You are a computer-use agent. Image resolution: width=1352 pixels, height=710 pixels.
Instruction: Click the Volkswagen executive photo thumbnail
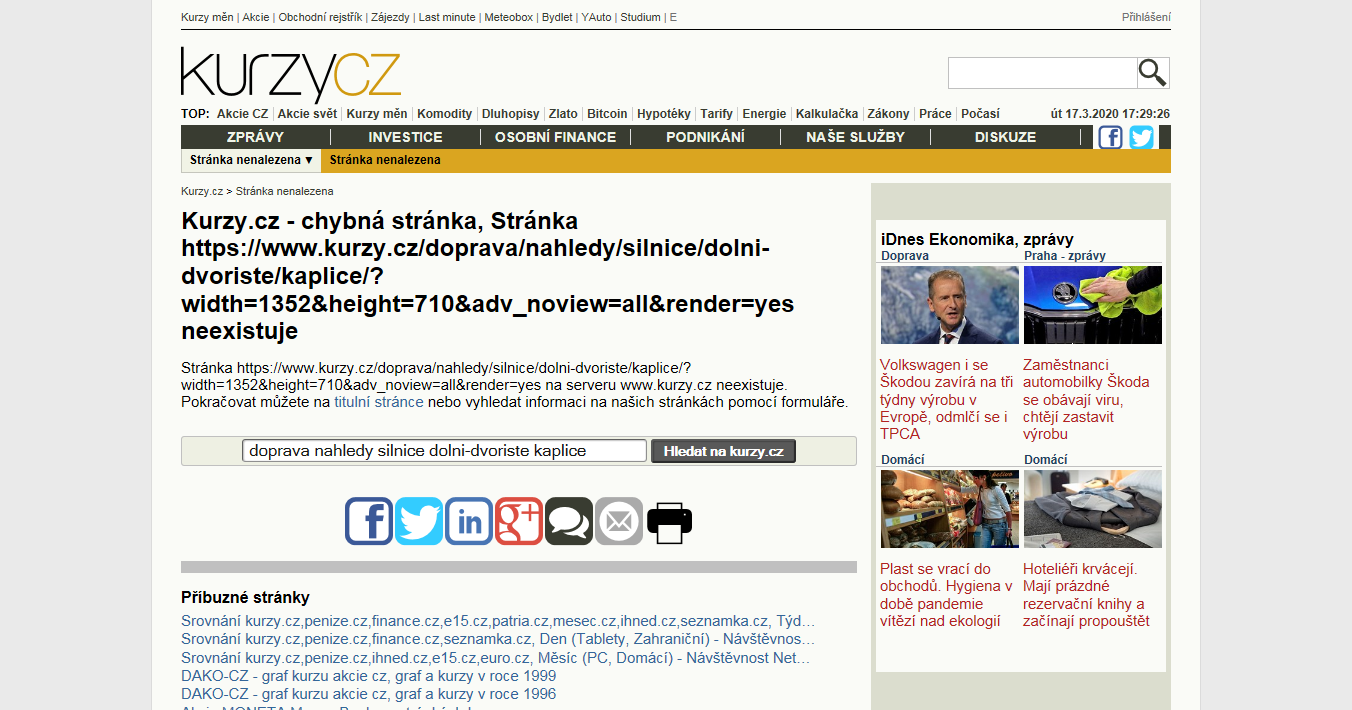point(950,305)
